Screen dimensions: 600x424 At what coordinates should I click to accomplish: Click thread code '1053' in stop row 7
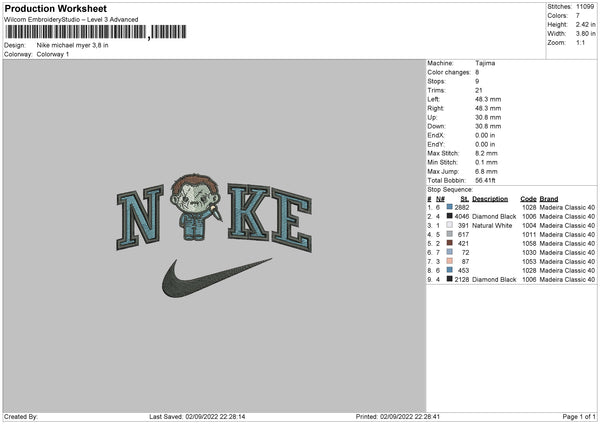pyautogui.click(x=529, y=261)
